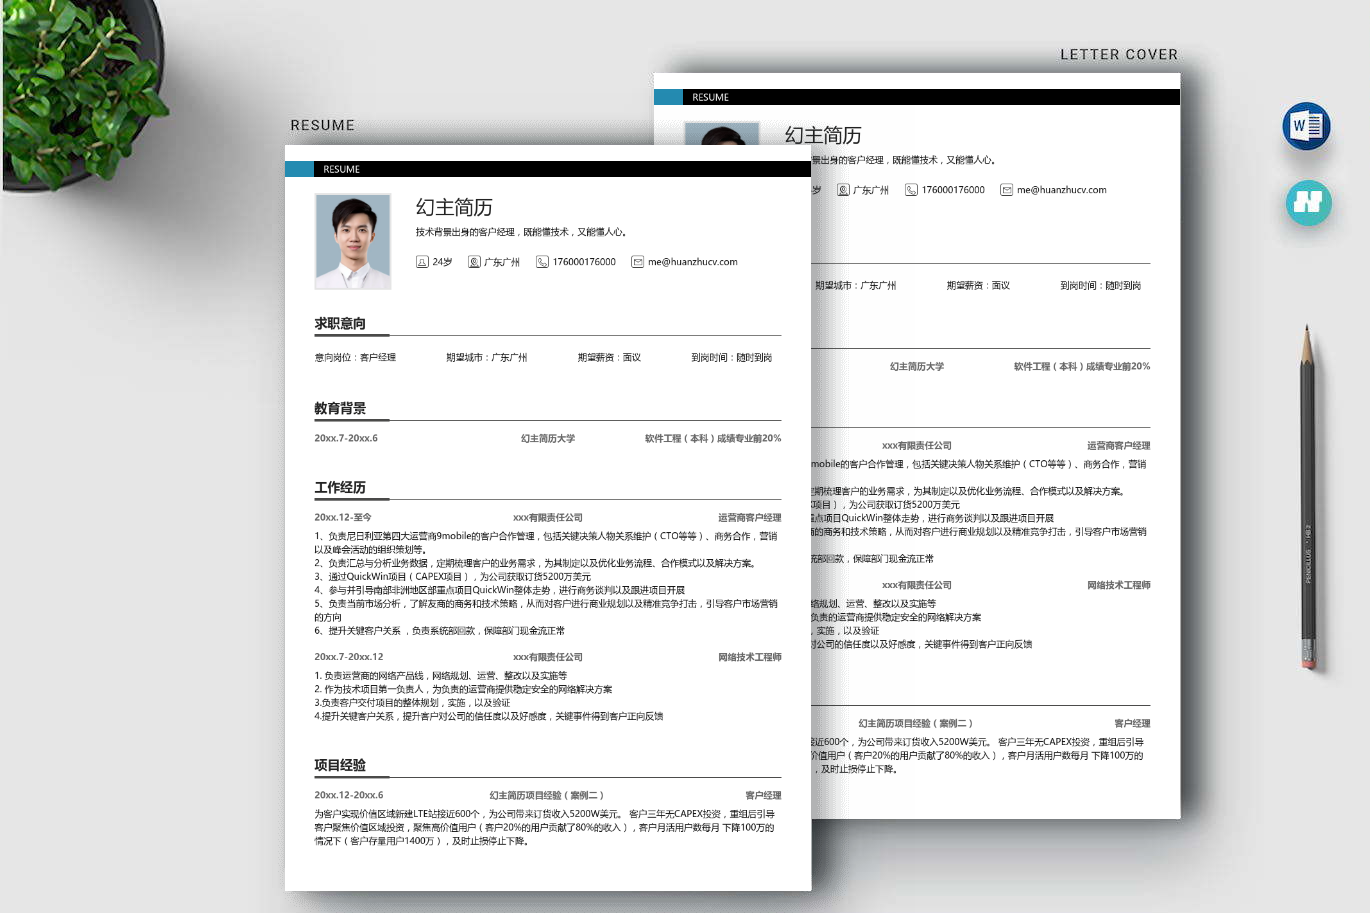Select work item 3 about the QuickWin项目
1370x913 pixels.
[x=453, y=576]
